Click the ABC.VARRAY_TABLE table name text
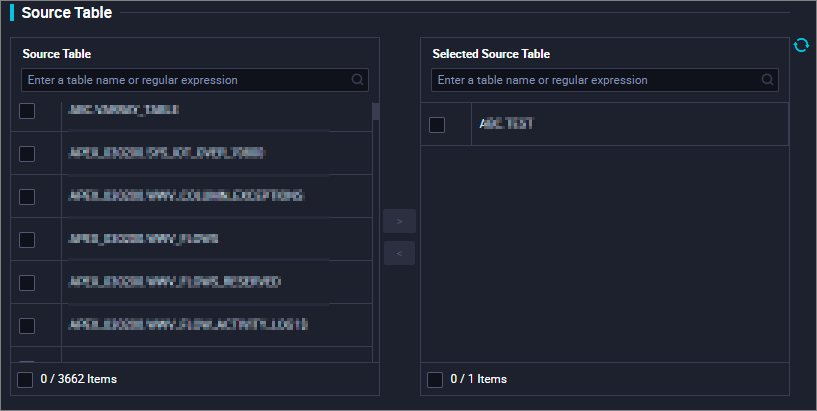Image resolution: width=817 pixels, height=411 pixels. coord(124,109)
